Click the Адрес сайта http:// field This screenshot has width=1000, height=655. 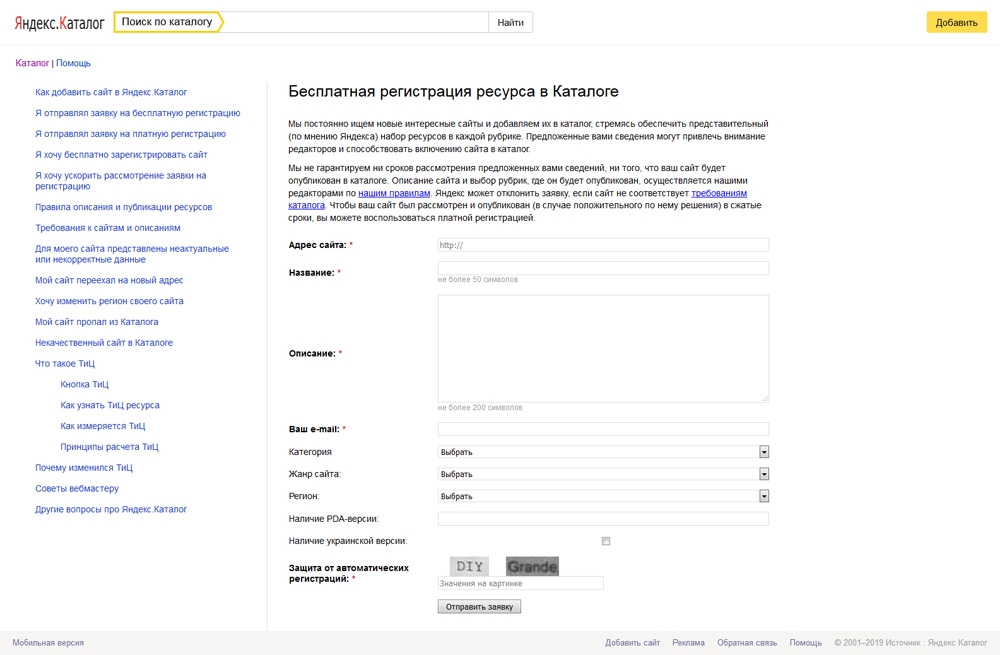tap(603, 245)
